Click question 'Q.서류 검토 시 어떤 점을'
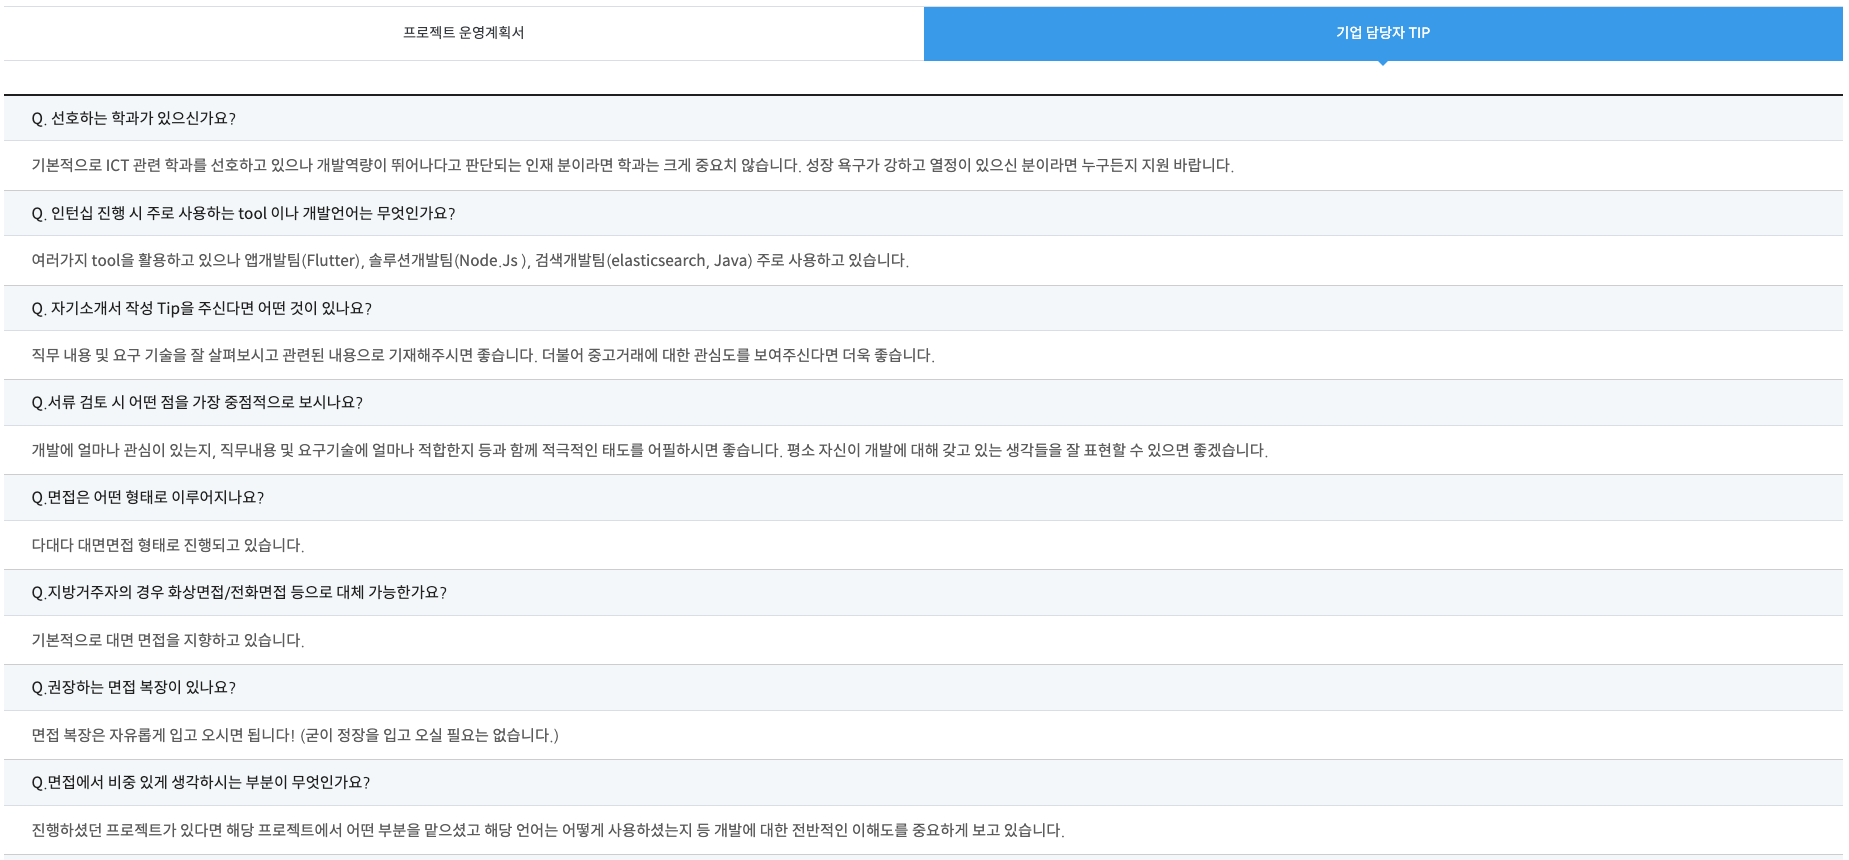 click(197, 402)
